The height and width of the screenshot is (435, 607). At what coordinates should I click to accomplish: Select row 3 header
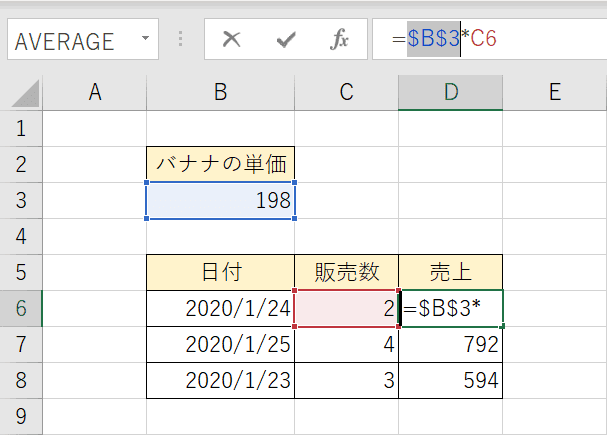(21, 200)
